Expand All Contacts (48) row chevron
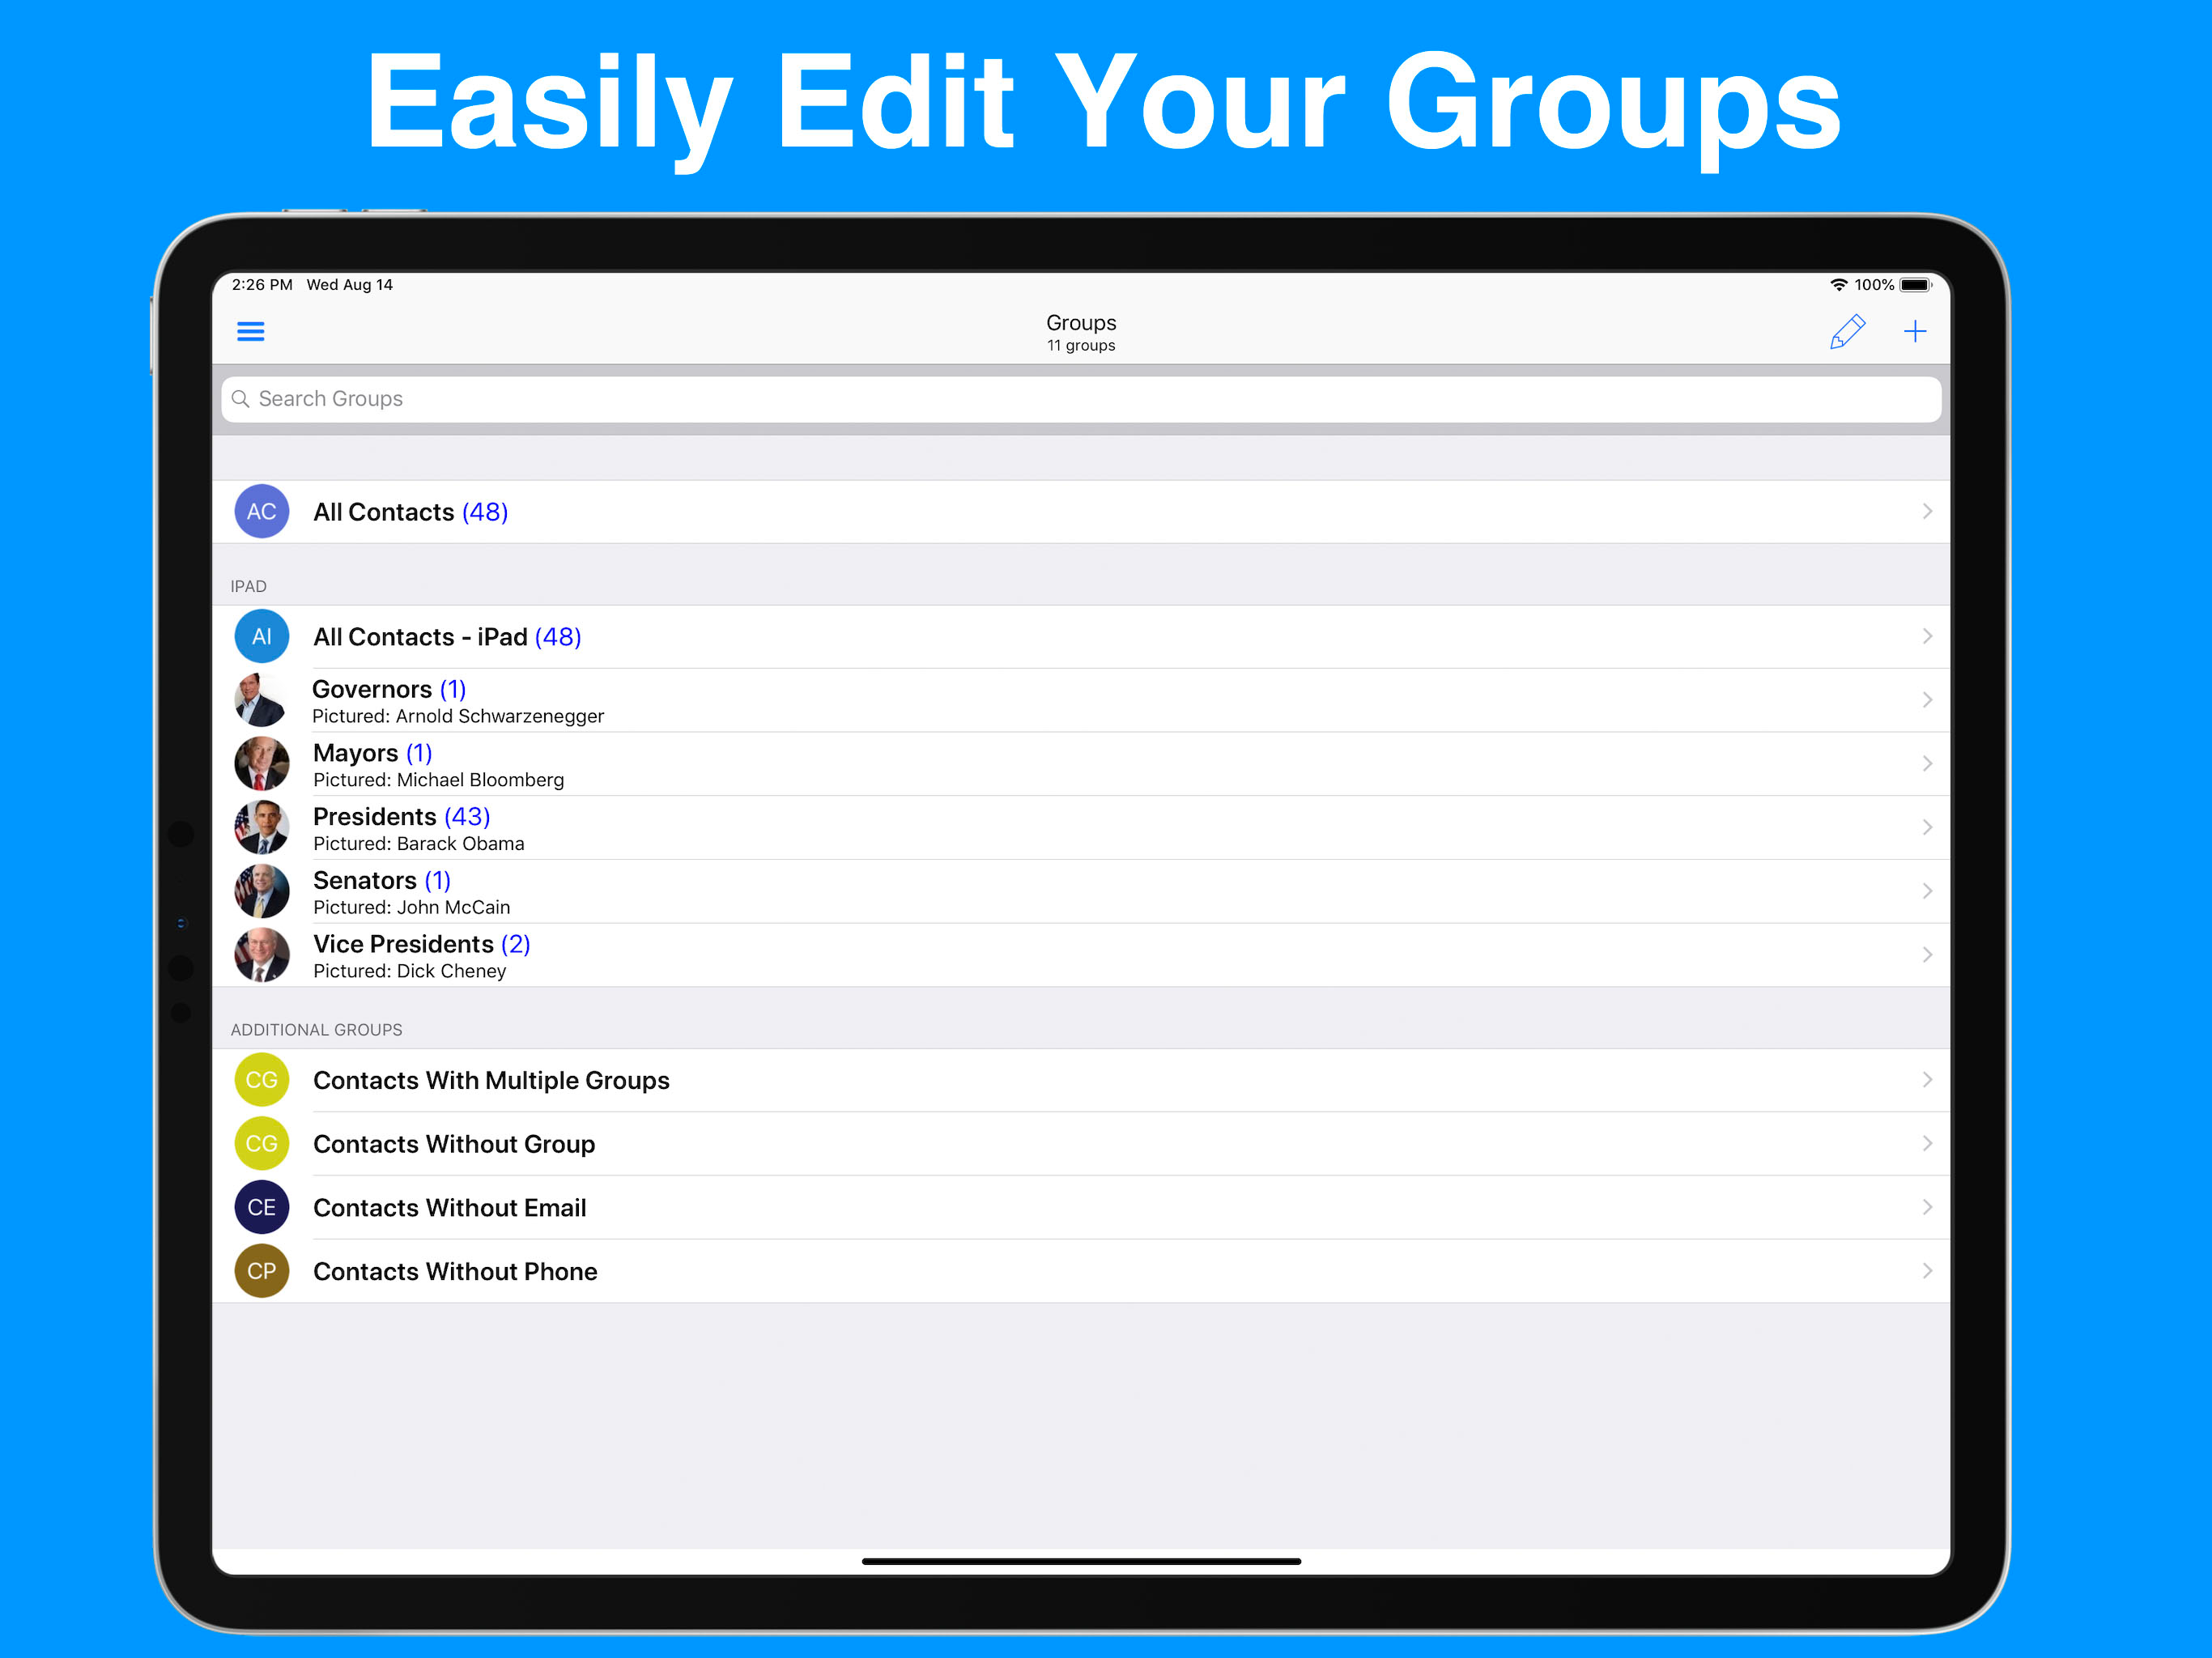The width and height of the screenshot is (2212, 1658). click(x=1927, y=512)
